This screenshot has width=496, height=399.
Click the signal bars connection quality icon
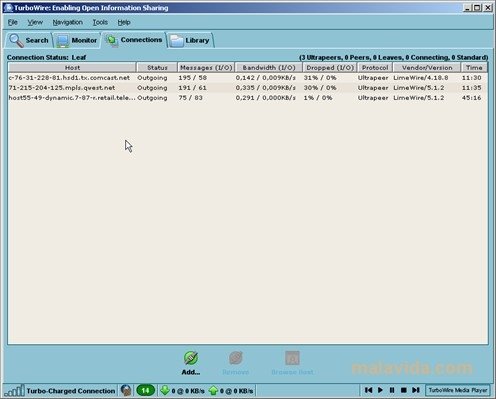pyautogui.click(x=14, y=390)
